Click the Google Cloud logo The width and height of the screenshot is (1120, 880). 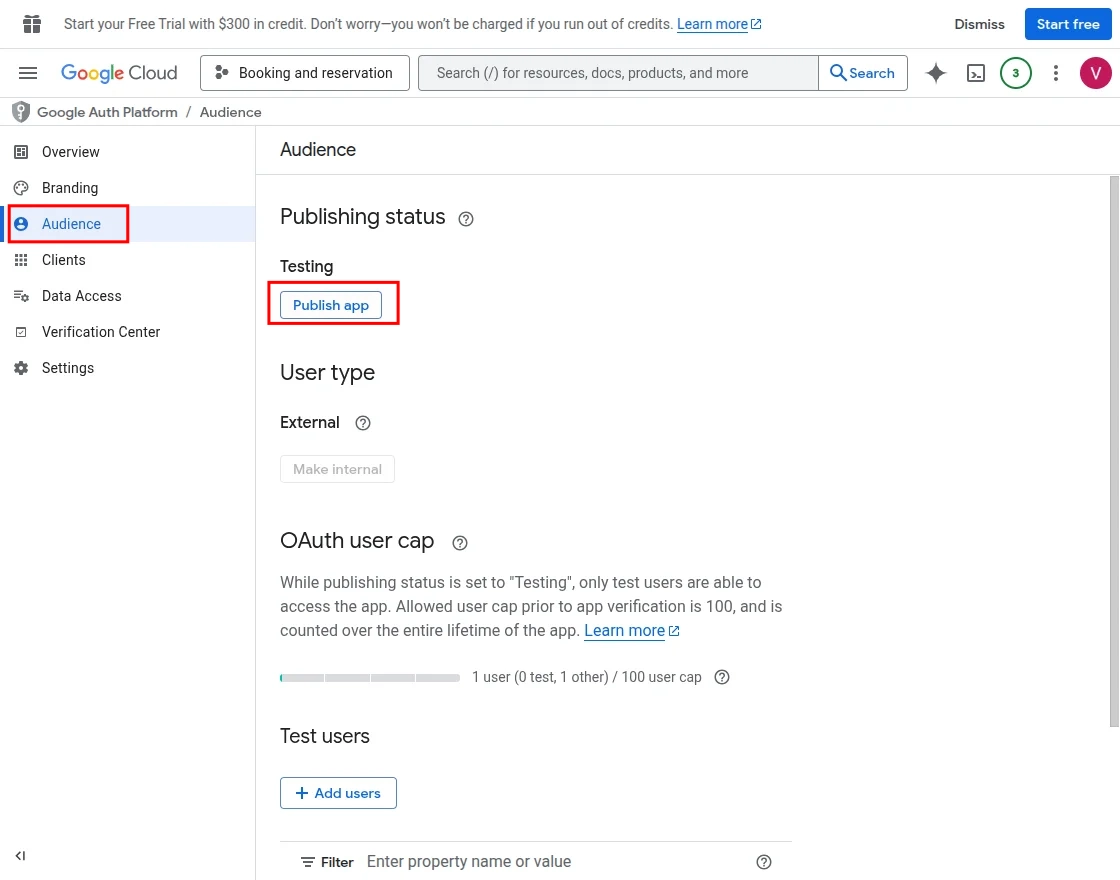[x=119, y=72]
